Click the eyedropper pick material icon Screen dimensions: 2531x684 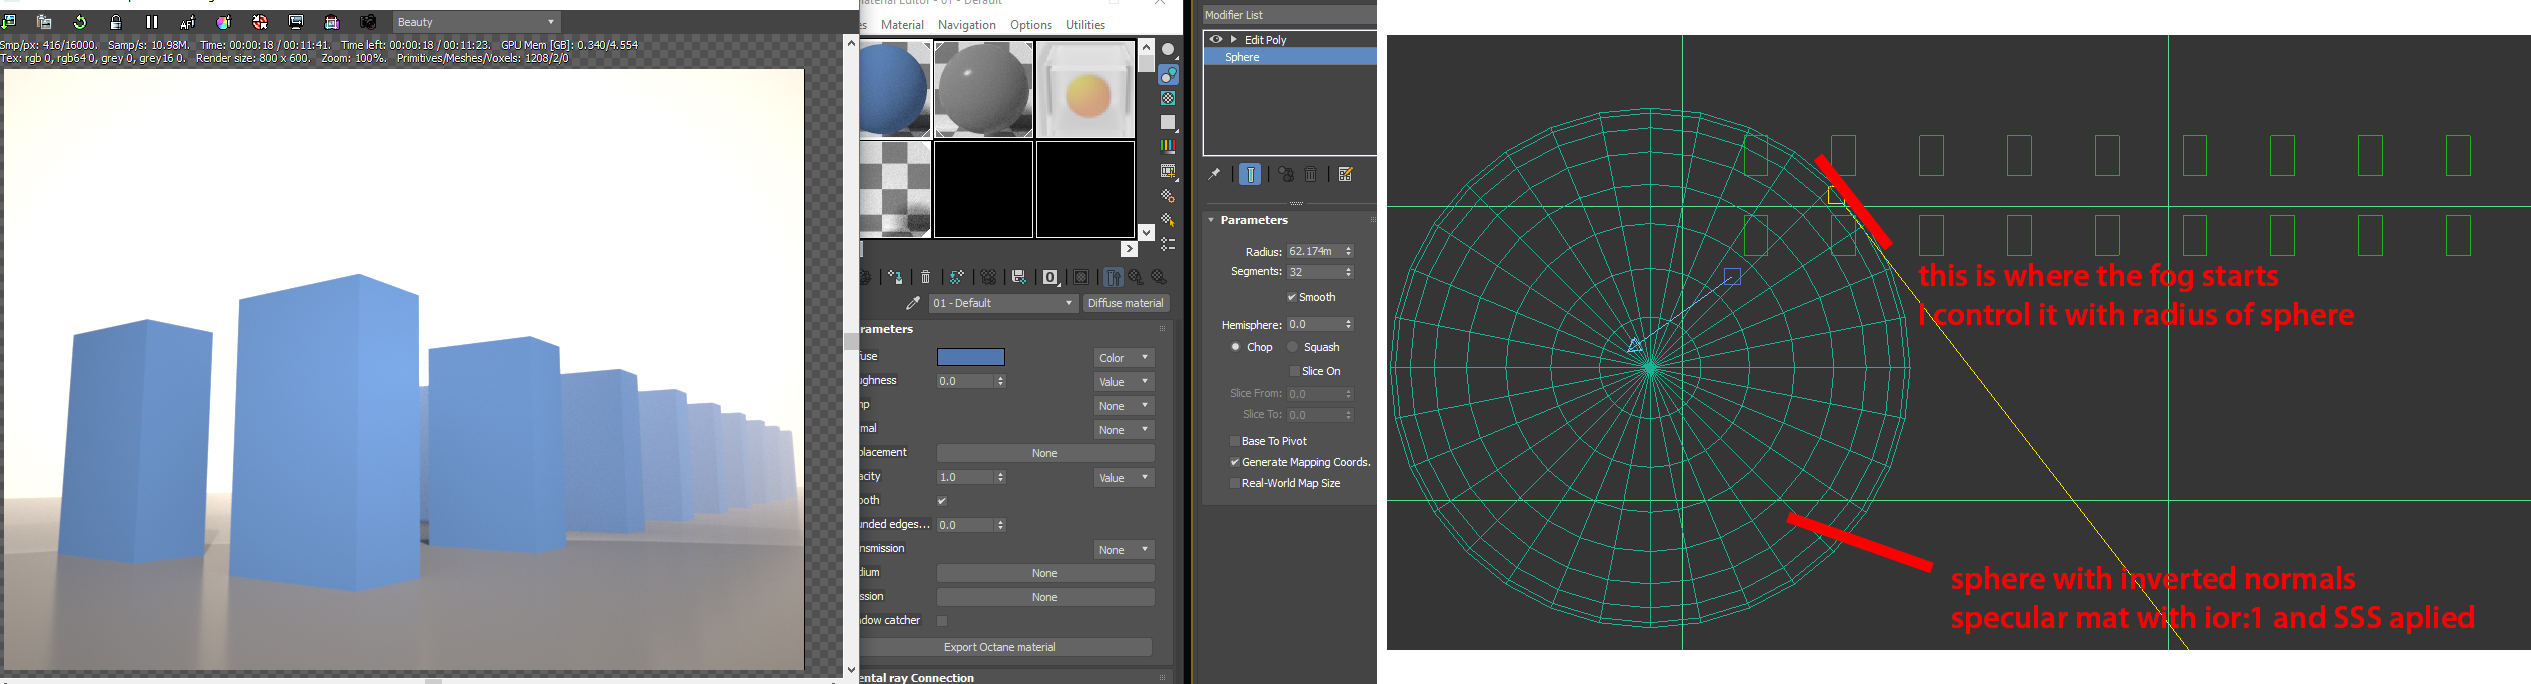[912, 303]
